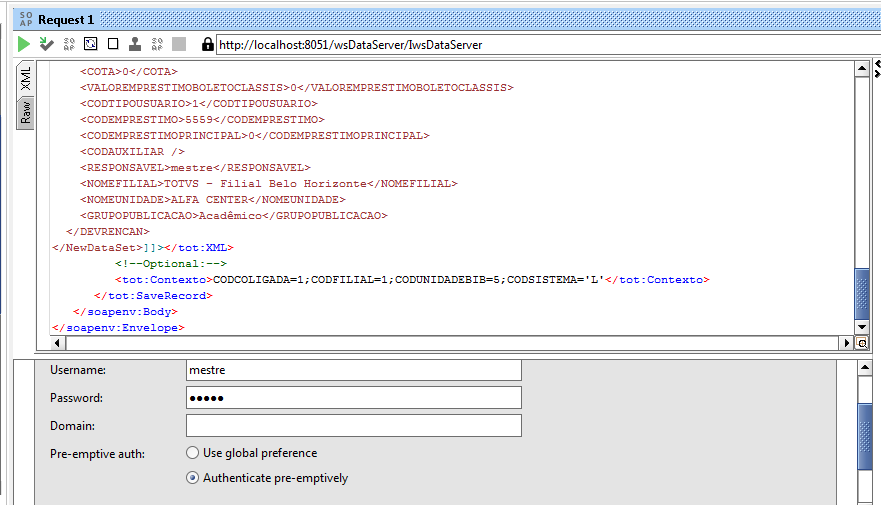The width and height of the screenshot is (881, 505).
Task: Switch to the Raw view tab
Action: 25,113
